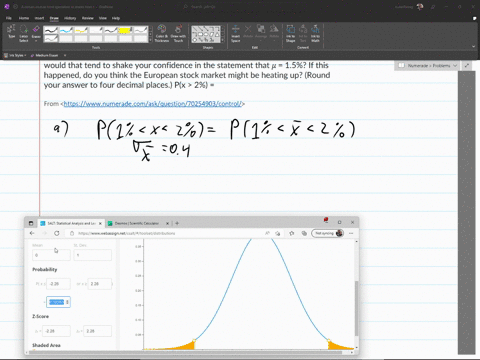Open the browser Favorites icon
This screenshot has width=480, height=360.
(292, 233)
